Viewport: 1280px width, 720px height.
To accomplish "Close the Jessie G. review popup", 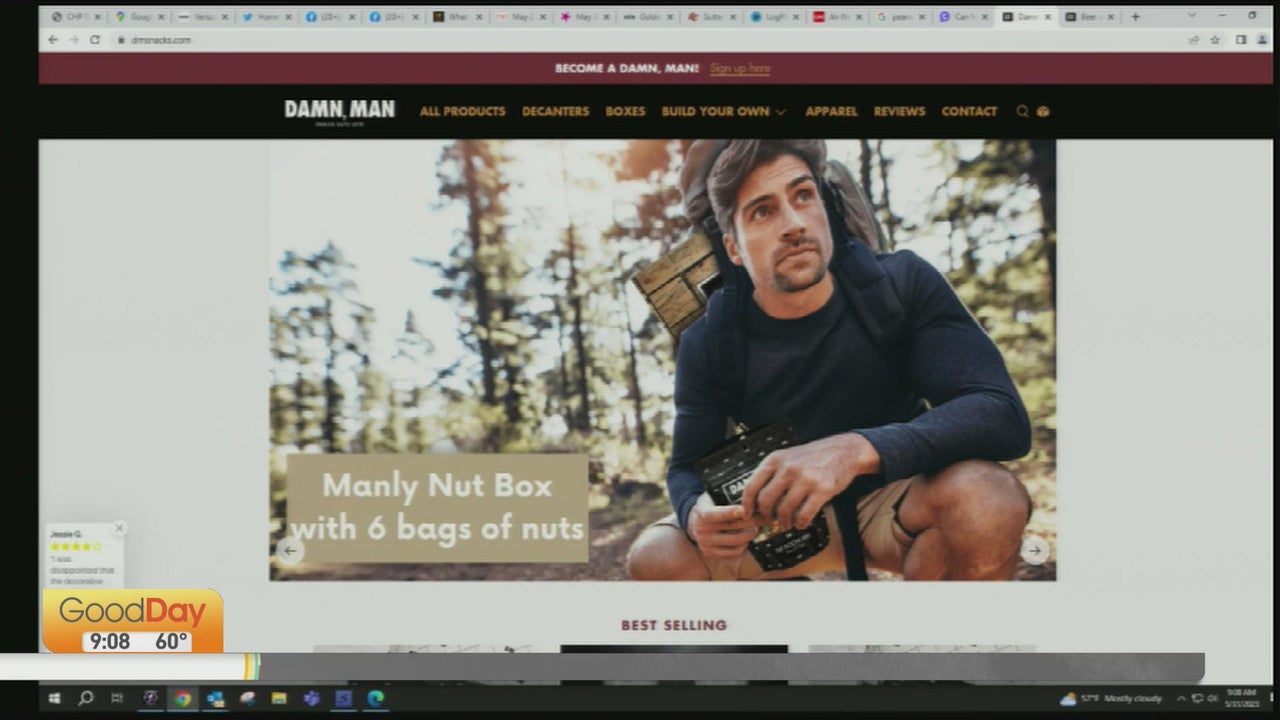I will (x=119, y=528).
